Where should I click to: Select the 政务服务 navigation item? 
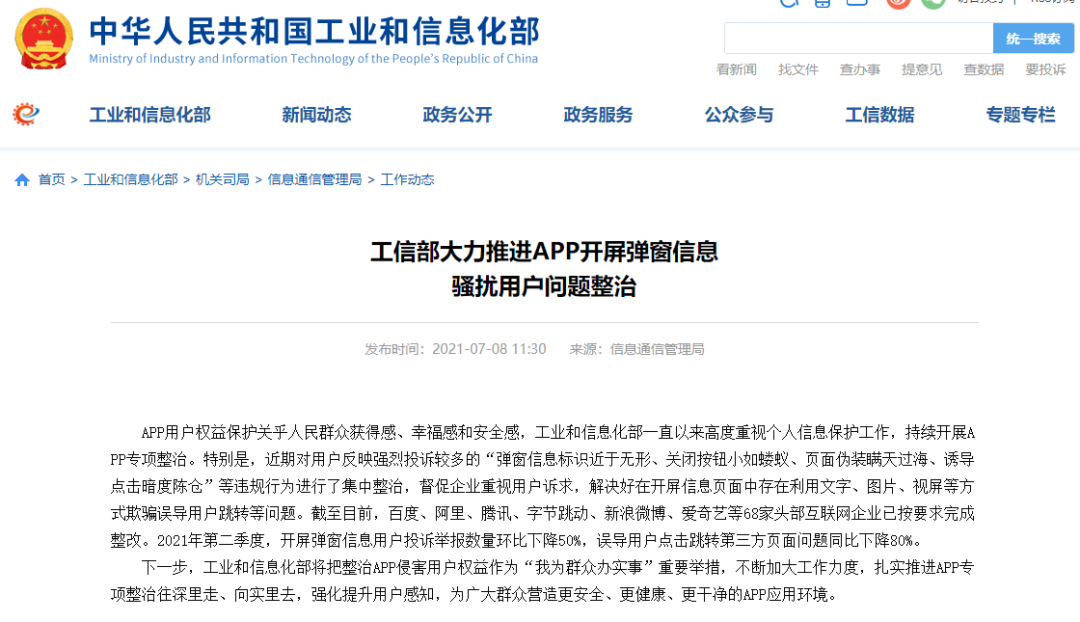coord(598,115)
